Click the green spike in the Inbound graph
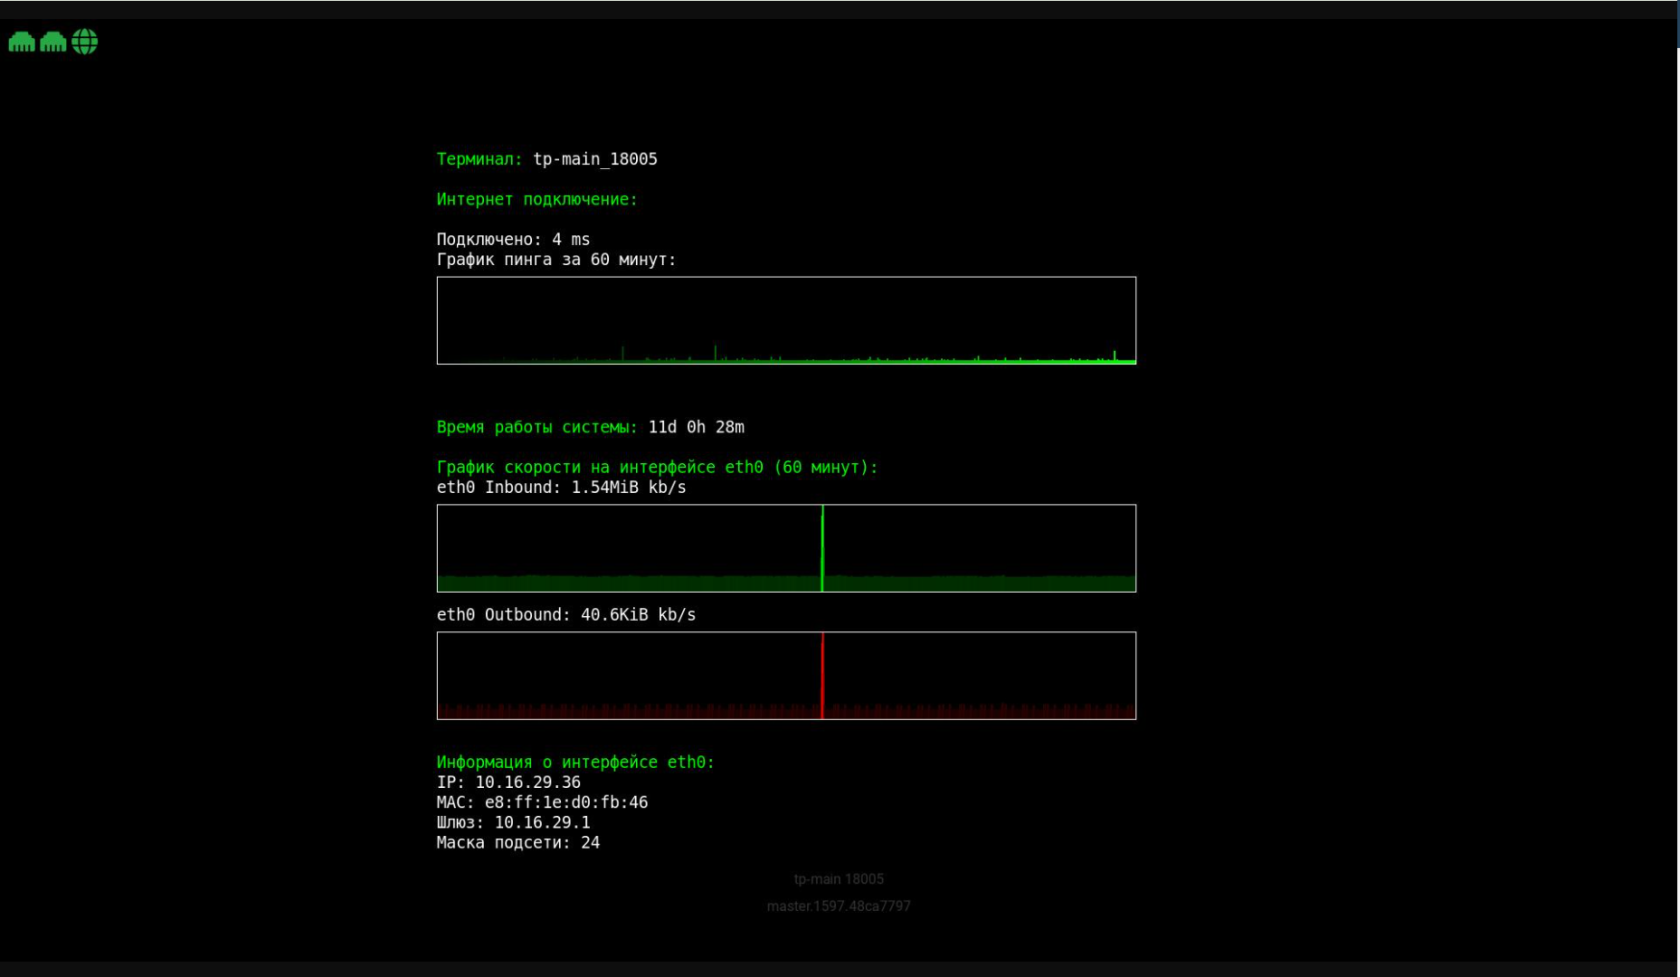 pos(822,548)
